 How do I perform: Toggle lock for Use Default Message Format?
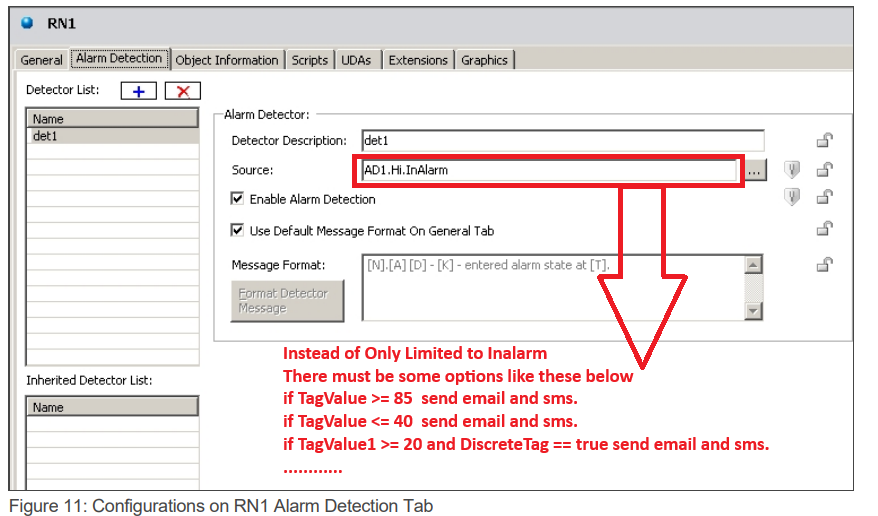[x=825, y=229]
